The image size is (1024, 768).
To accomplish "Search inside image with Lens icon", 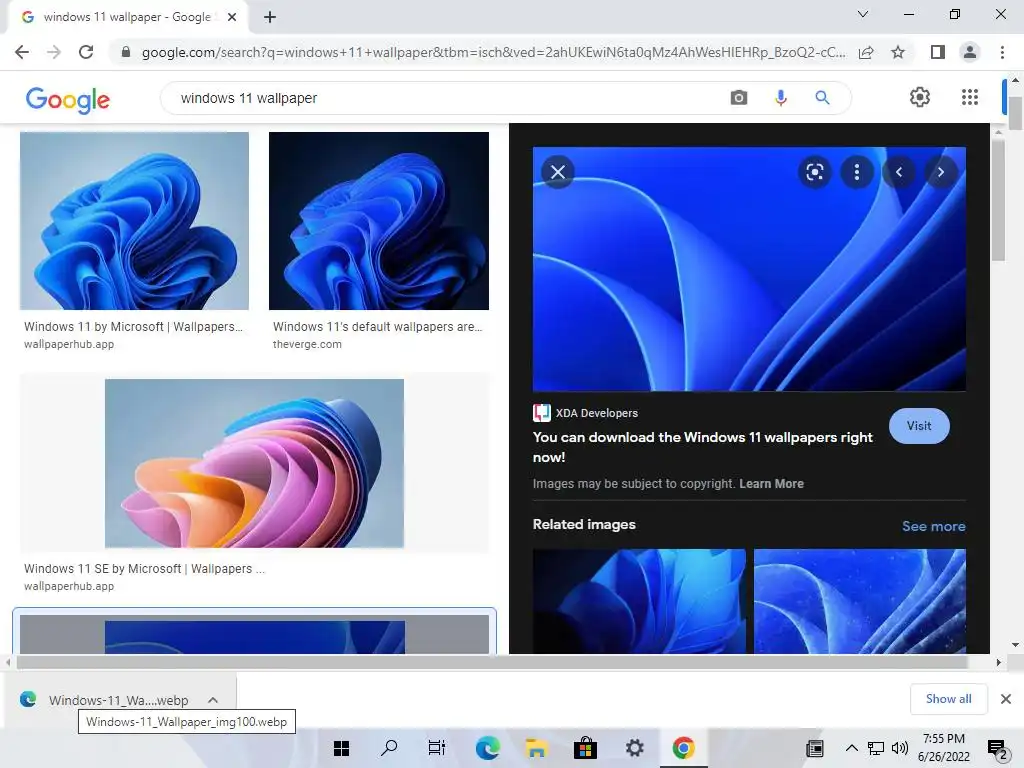I will click(814, 172).
